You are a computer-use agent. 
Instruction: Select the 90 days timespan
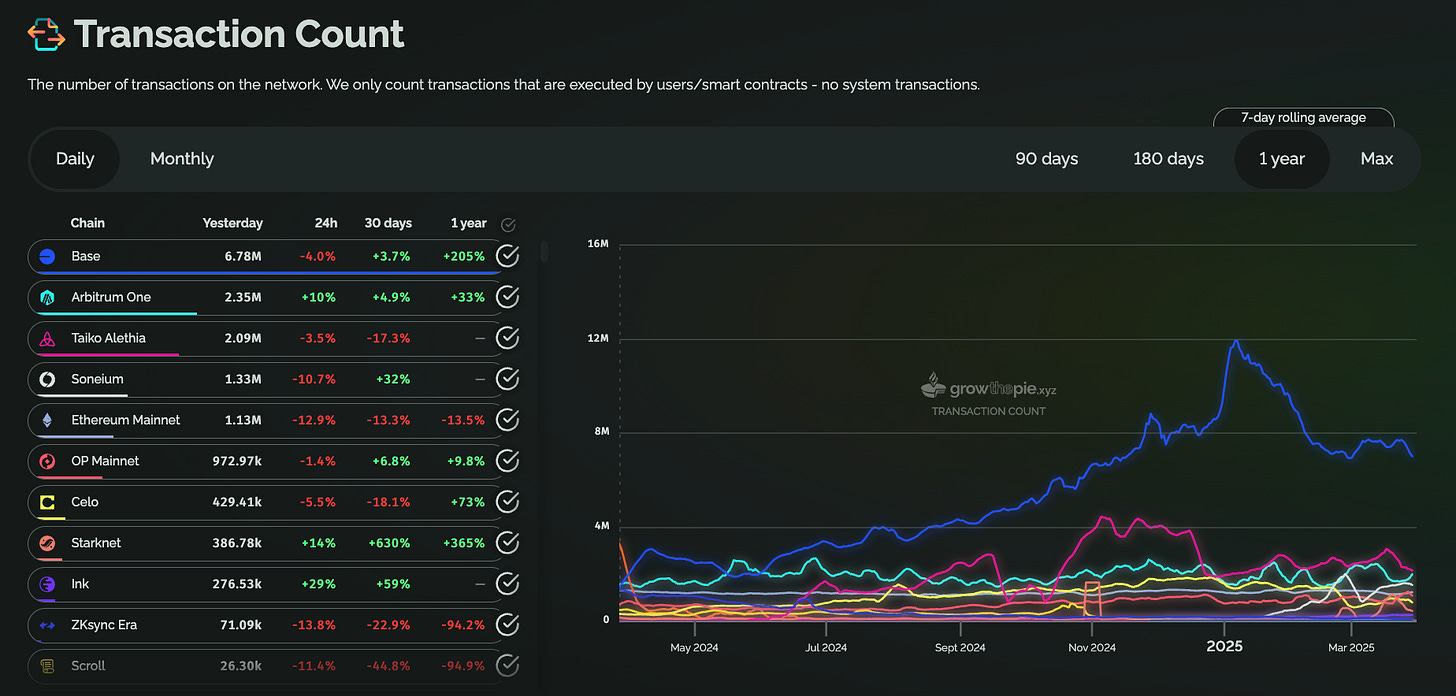pos(1047,159)
